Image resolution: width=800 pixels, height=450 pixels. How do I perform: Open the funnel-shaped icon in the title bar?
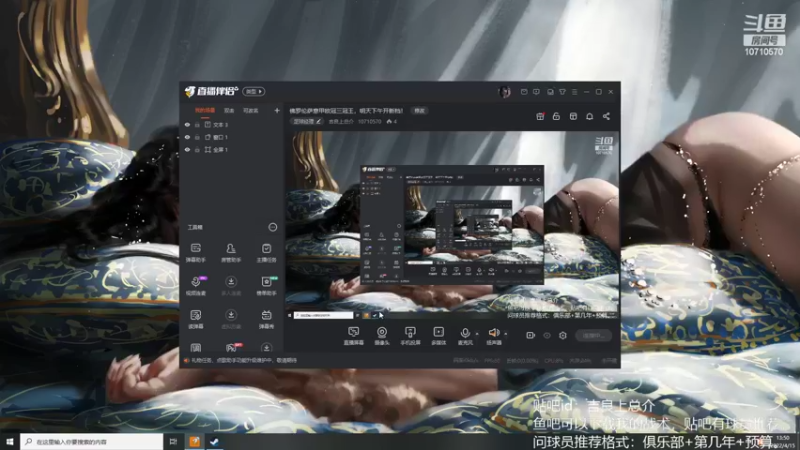click(562, 92)
